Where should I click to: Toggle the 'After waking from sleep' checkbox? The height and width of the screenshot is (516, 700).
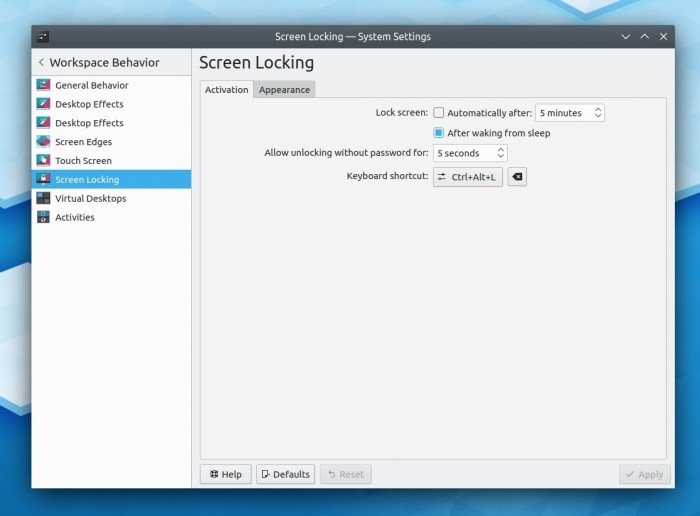pyautogui.click(x=439, y=133)
